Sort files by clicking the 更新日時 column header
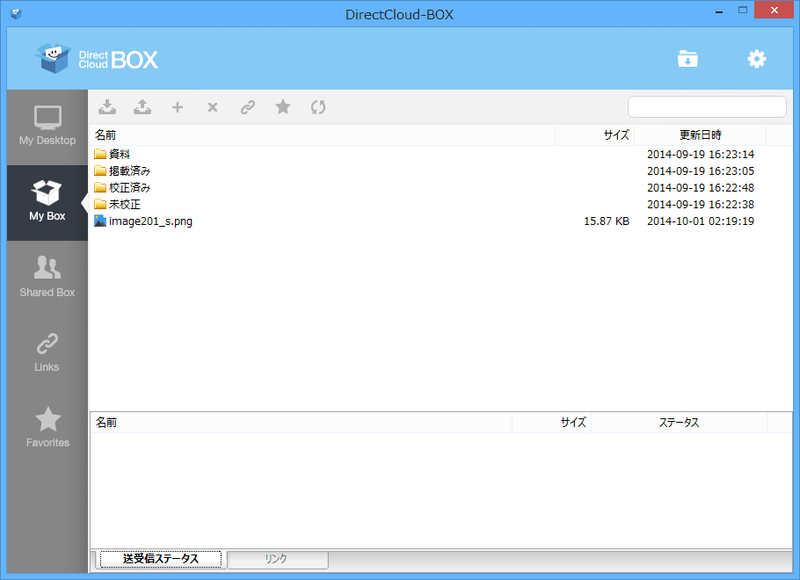This screenshot has width=800, height=580. 697,135
